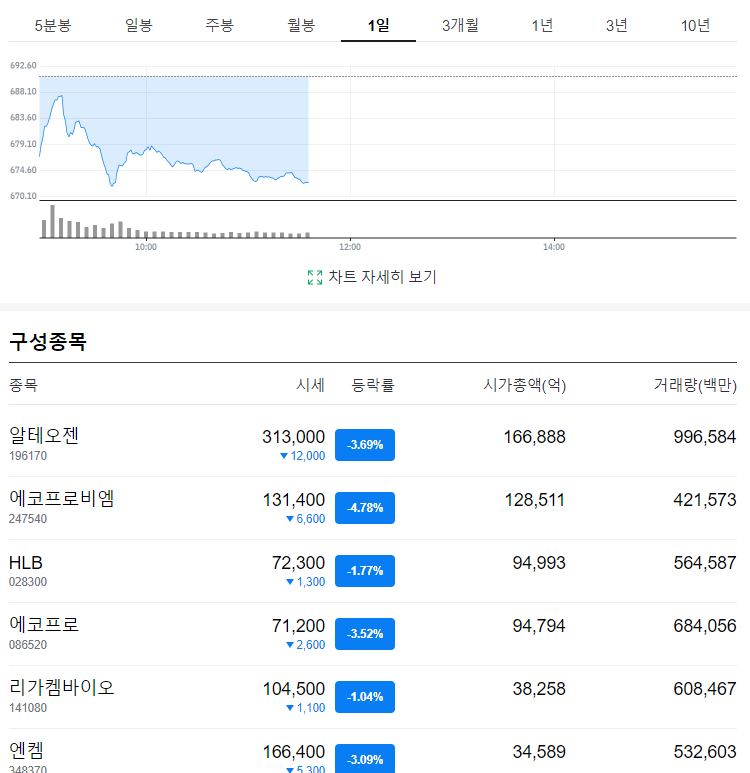This screenshot has width=750, height=773.
Task: Click the 12,000 price drop amount
Action: (308, 456)
